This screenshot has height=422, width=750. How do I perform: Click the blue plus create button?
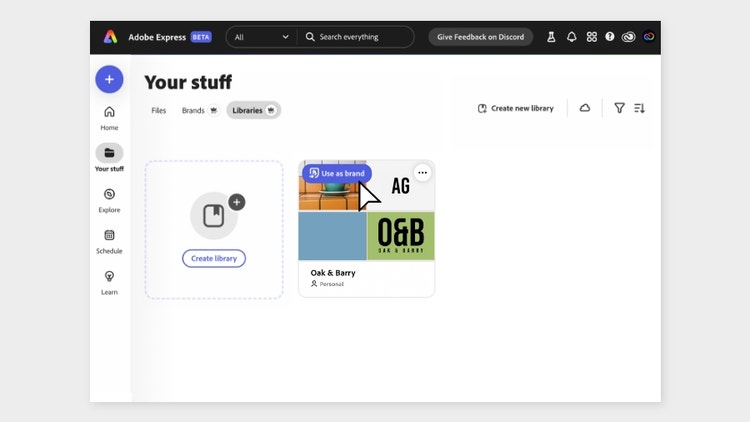pos(109,79)
